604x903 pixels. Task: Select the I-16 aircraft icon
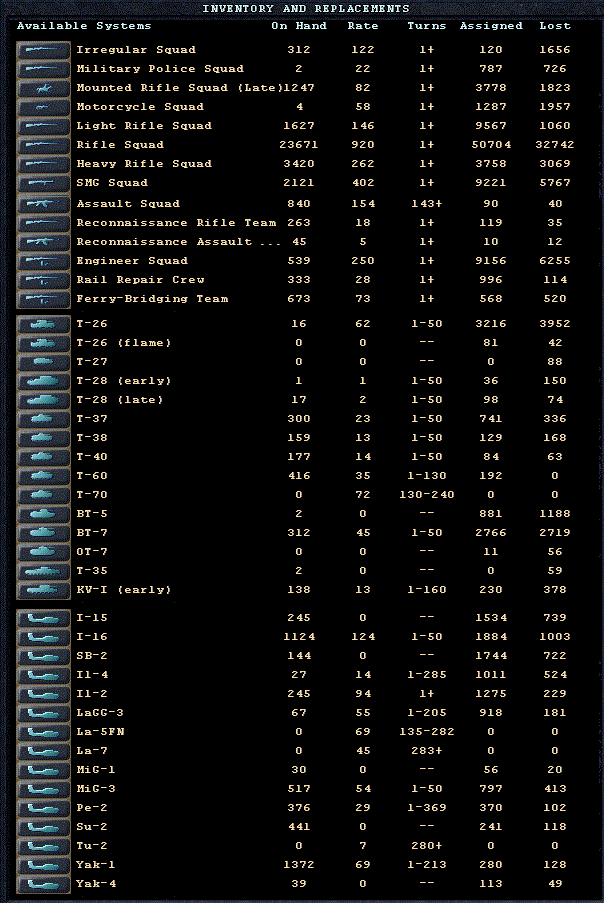coord(43,638)
